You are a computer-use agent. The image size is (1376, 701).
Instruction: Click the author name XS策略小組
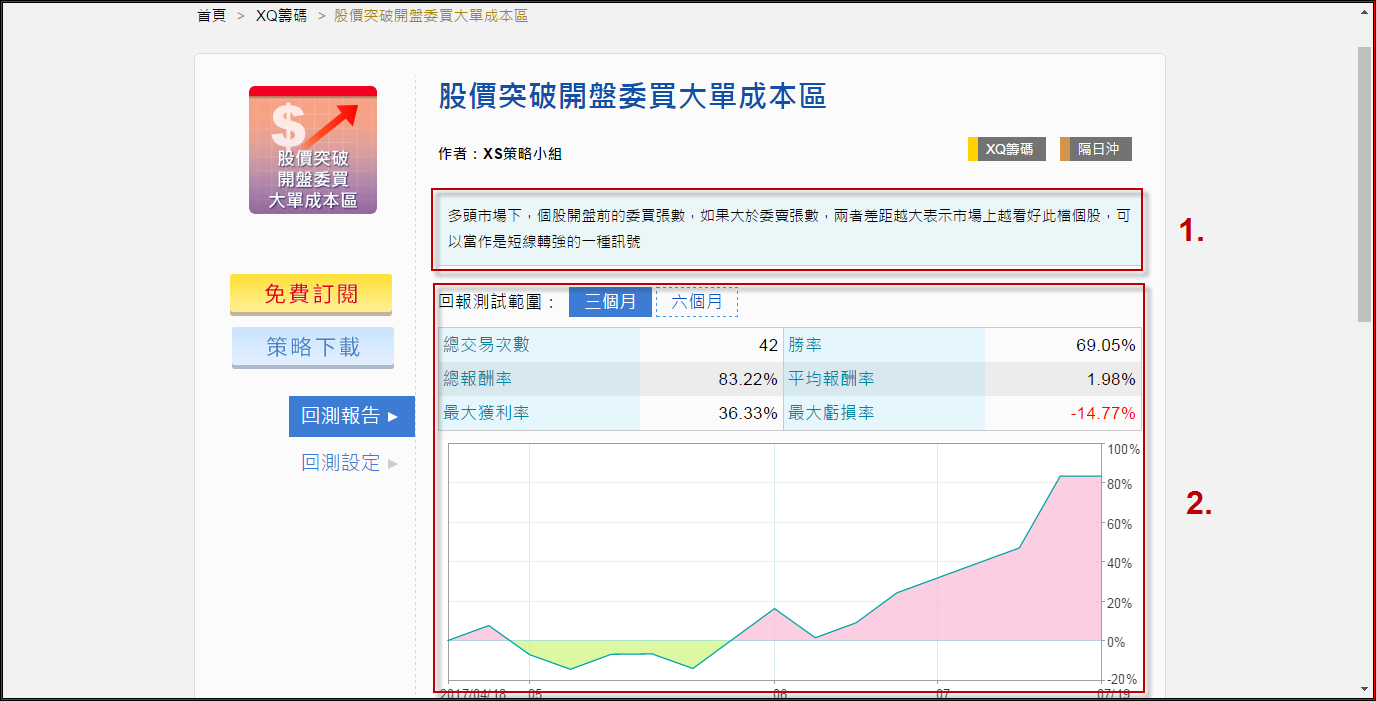pyautogui.click(x=522, y=154)
